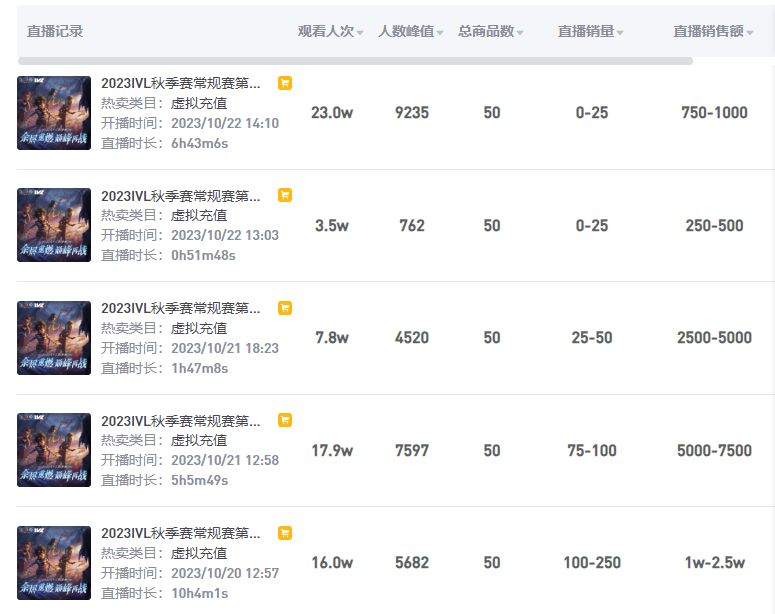Open livestream title with 6h43m6s duration
Screen dimensions: 775x614
[181, 84]
